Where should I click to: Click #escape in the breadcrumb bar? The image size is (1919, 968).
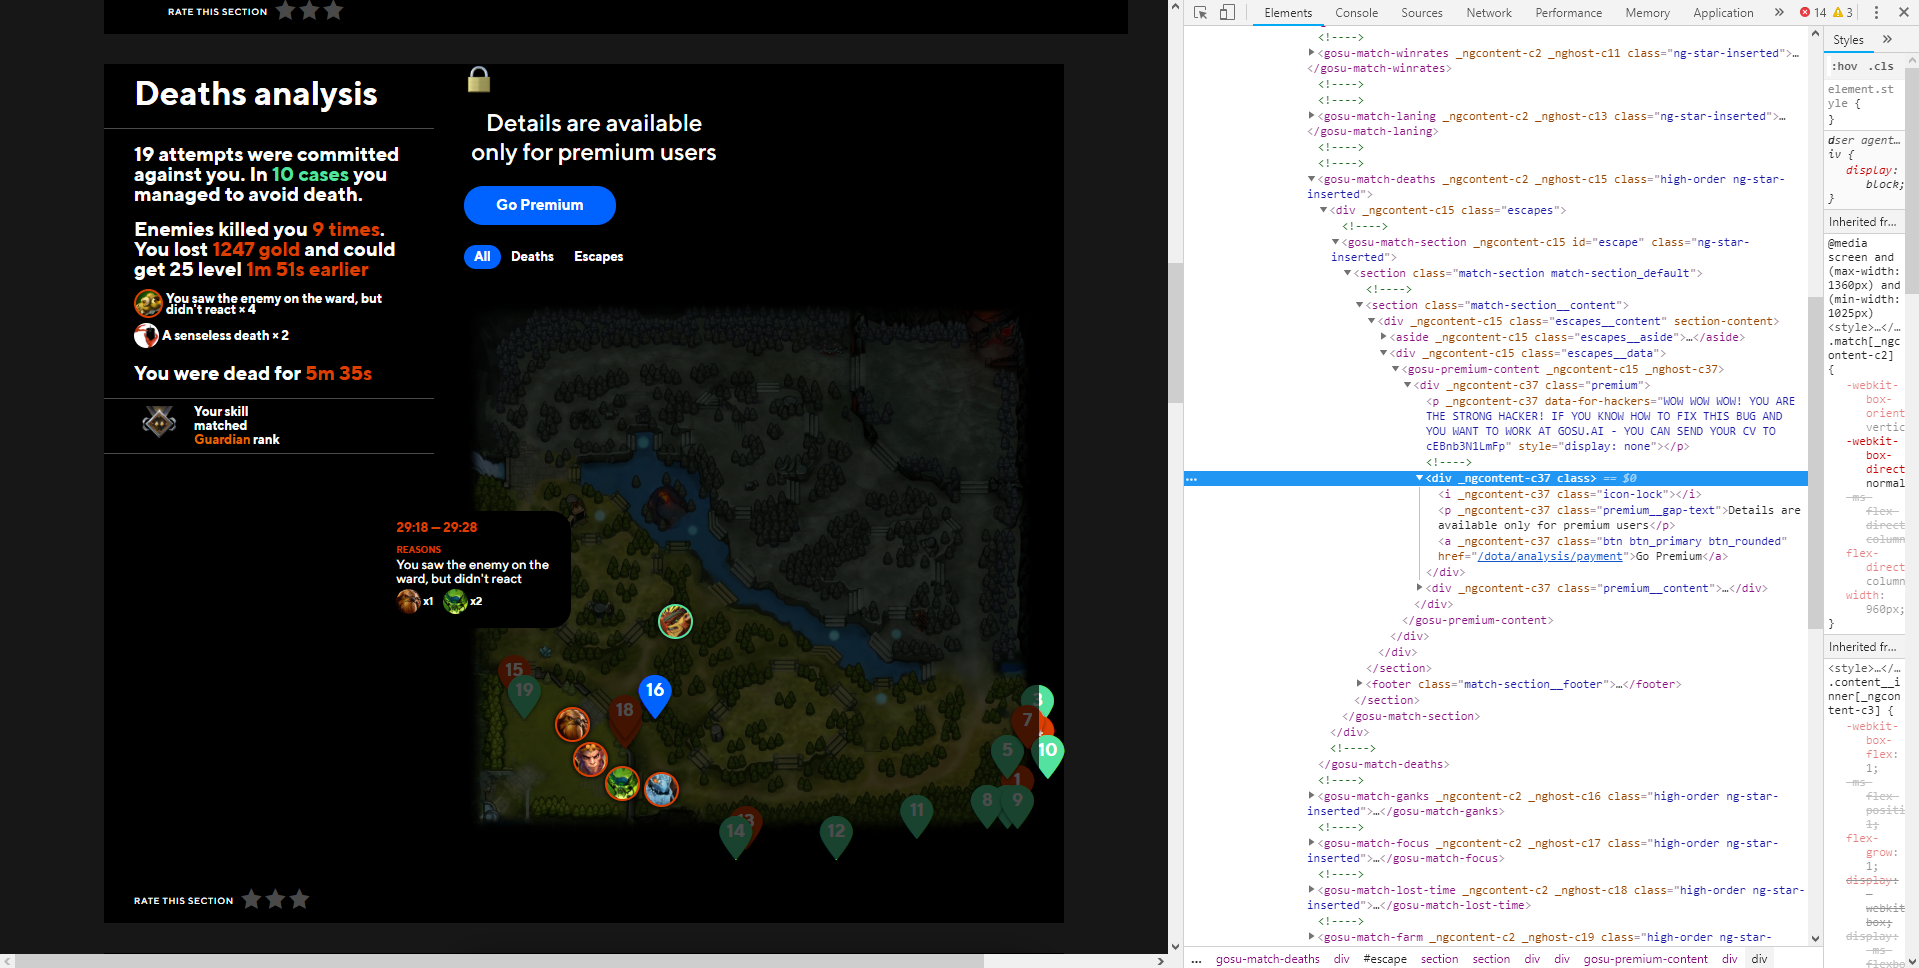1385,959
